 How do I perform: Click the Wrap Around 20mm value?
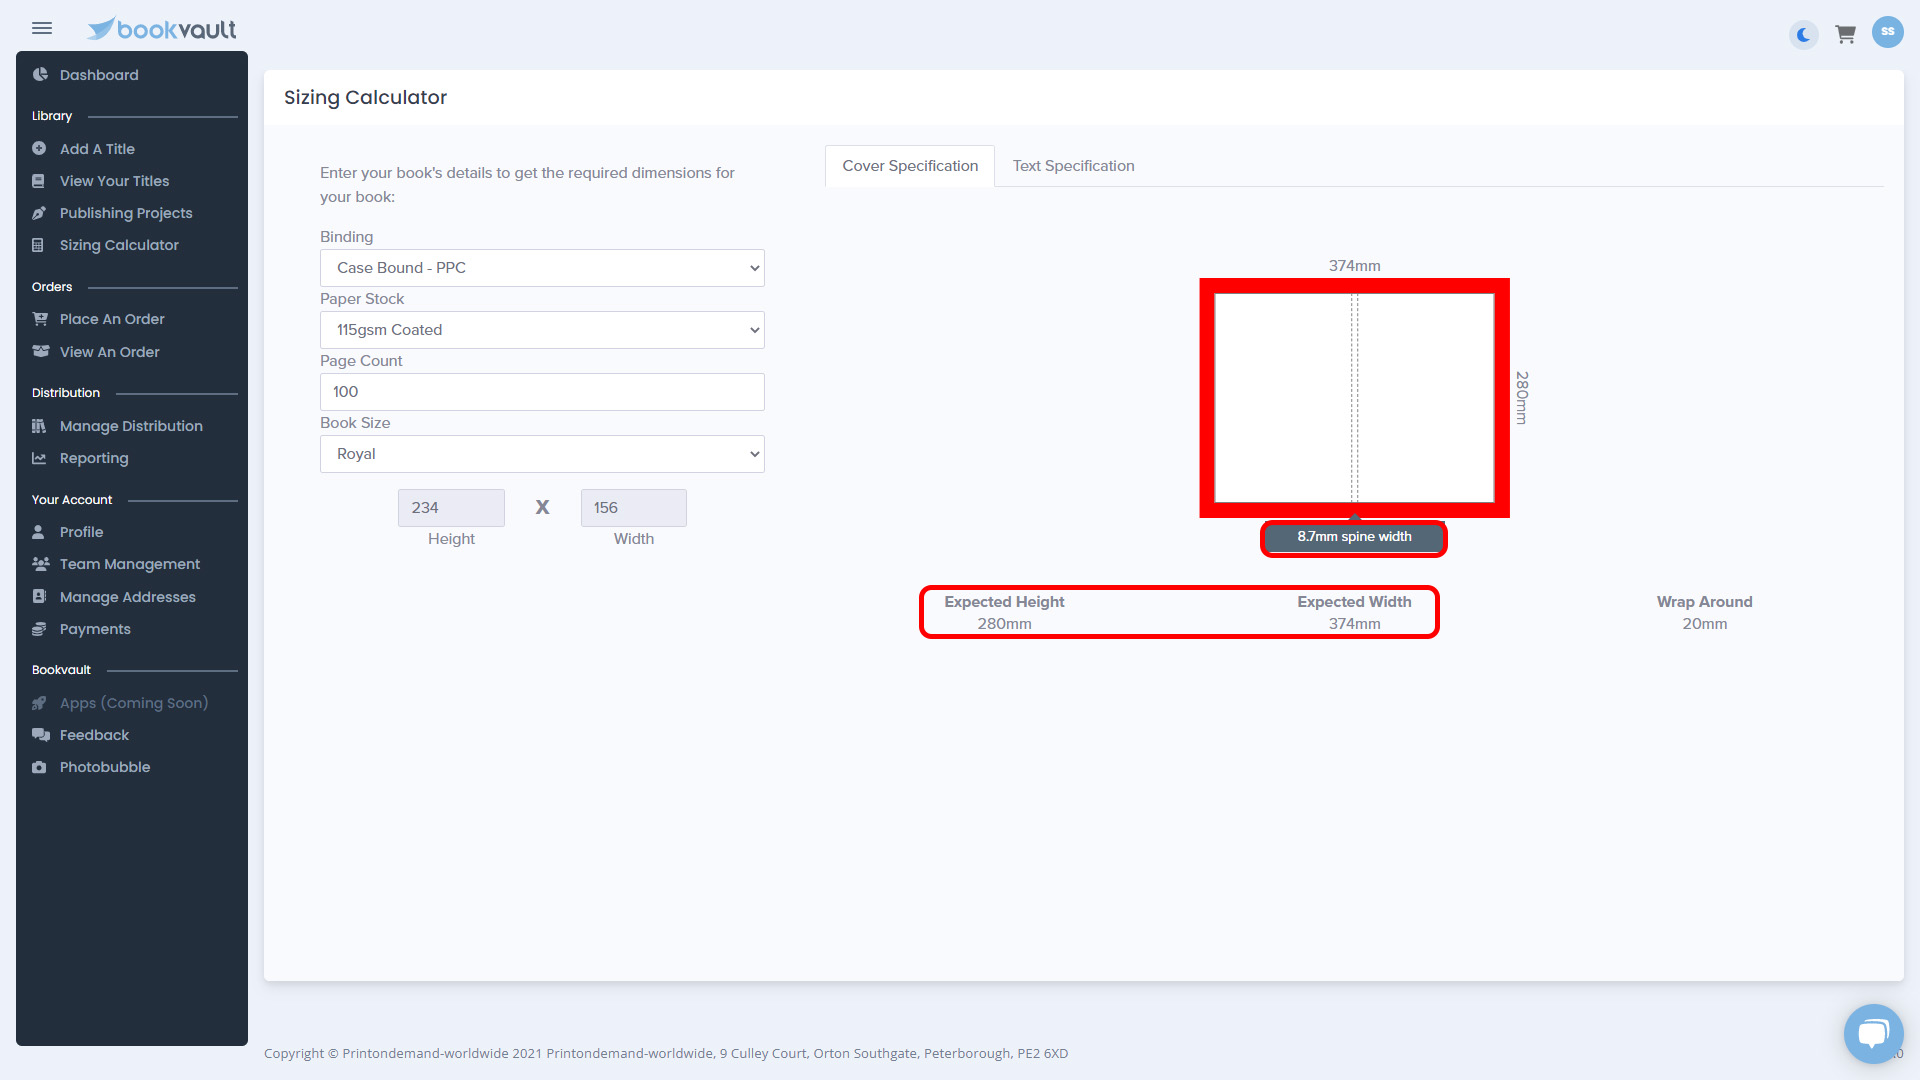pos(1704,624)
